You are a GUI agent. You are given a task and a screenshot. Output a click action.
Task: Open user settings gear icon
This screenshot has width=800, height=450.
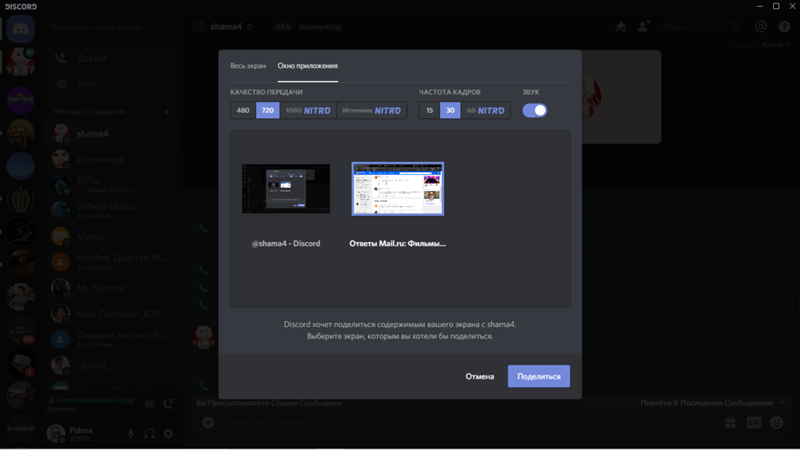click(168, 434)
